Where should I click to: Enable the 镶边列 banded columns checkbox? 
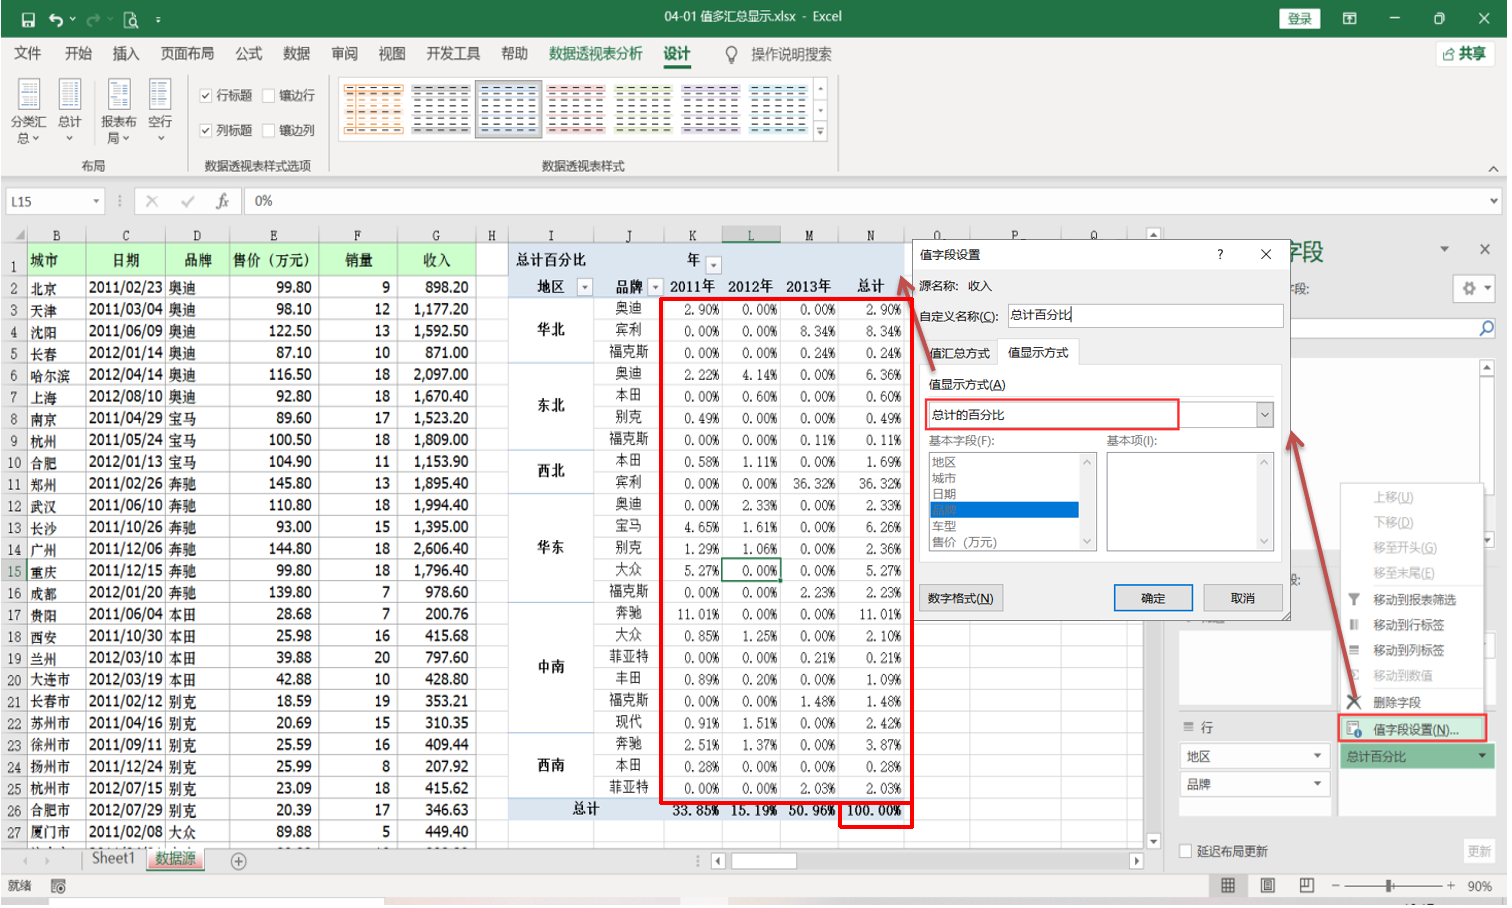[x=269, y=130]
